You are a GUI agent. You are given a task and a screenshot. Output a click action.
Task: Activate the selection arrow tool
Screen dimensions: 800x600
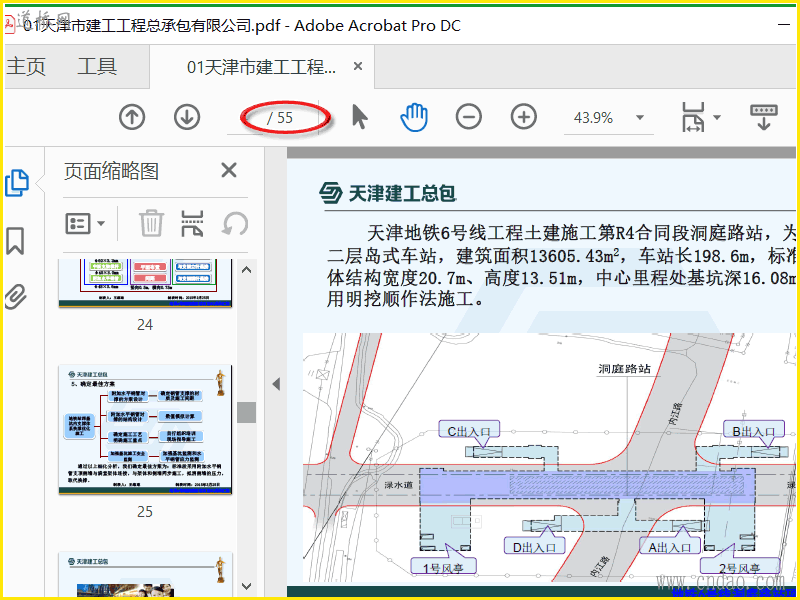coord(360,117)
